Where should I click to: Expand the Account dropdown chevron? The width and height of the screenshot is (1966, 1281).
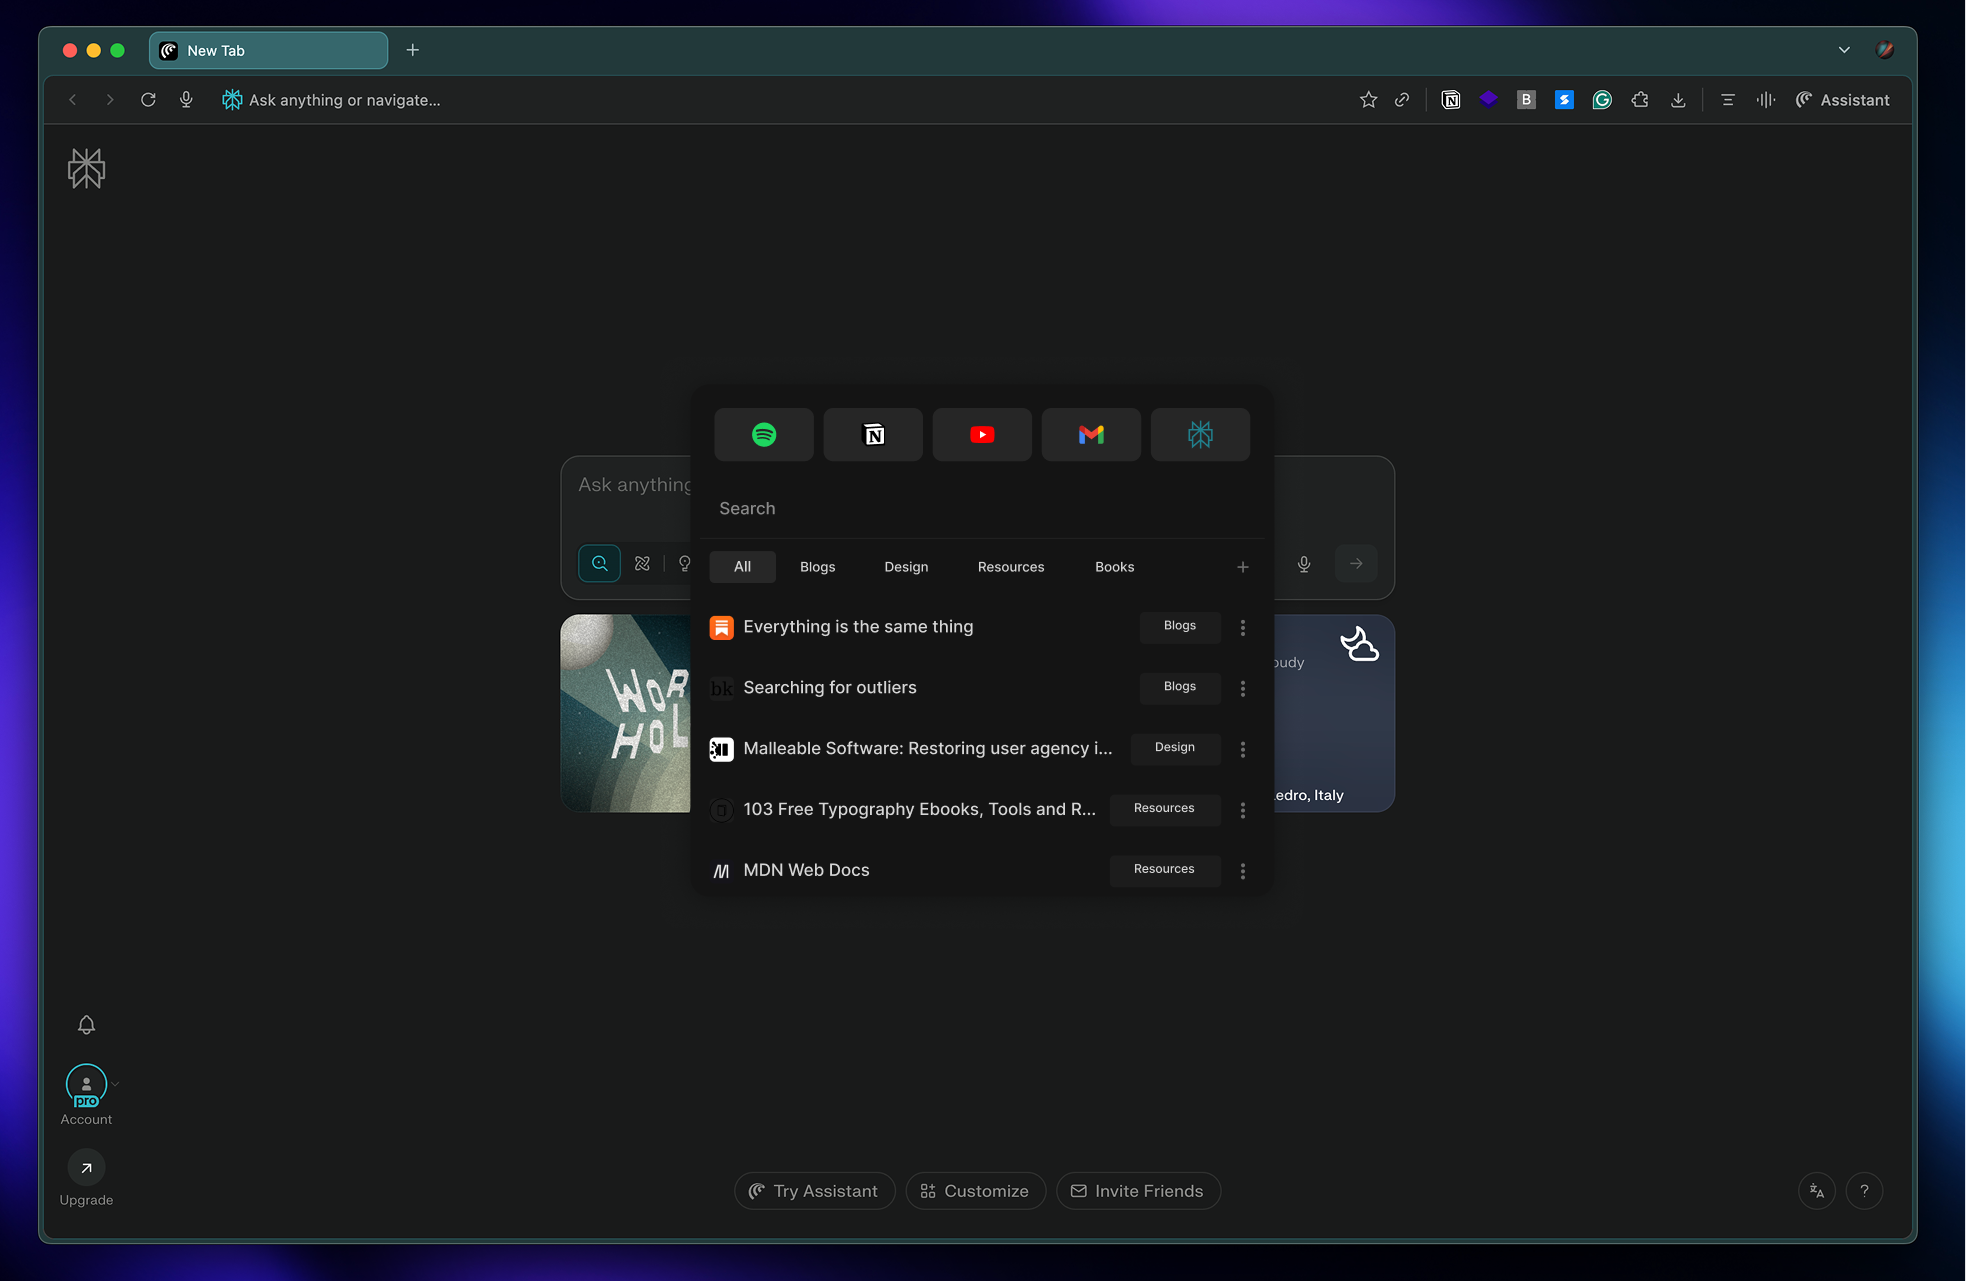coord(116,1084)
